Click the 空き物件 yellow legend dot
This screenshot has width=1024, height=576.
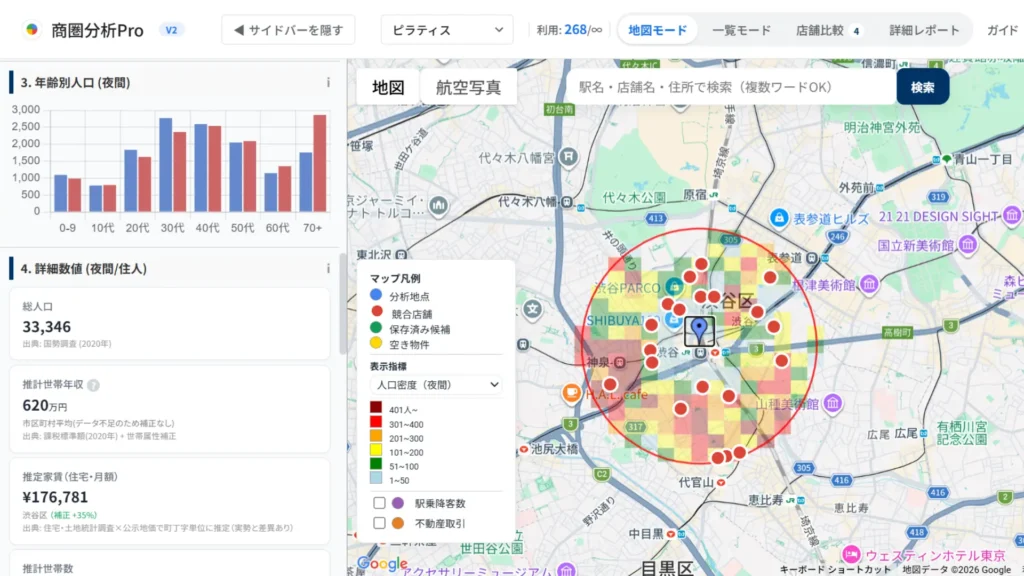tap(376, 343)
